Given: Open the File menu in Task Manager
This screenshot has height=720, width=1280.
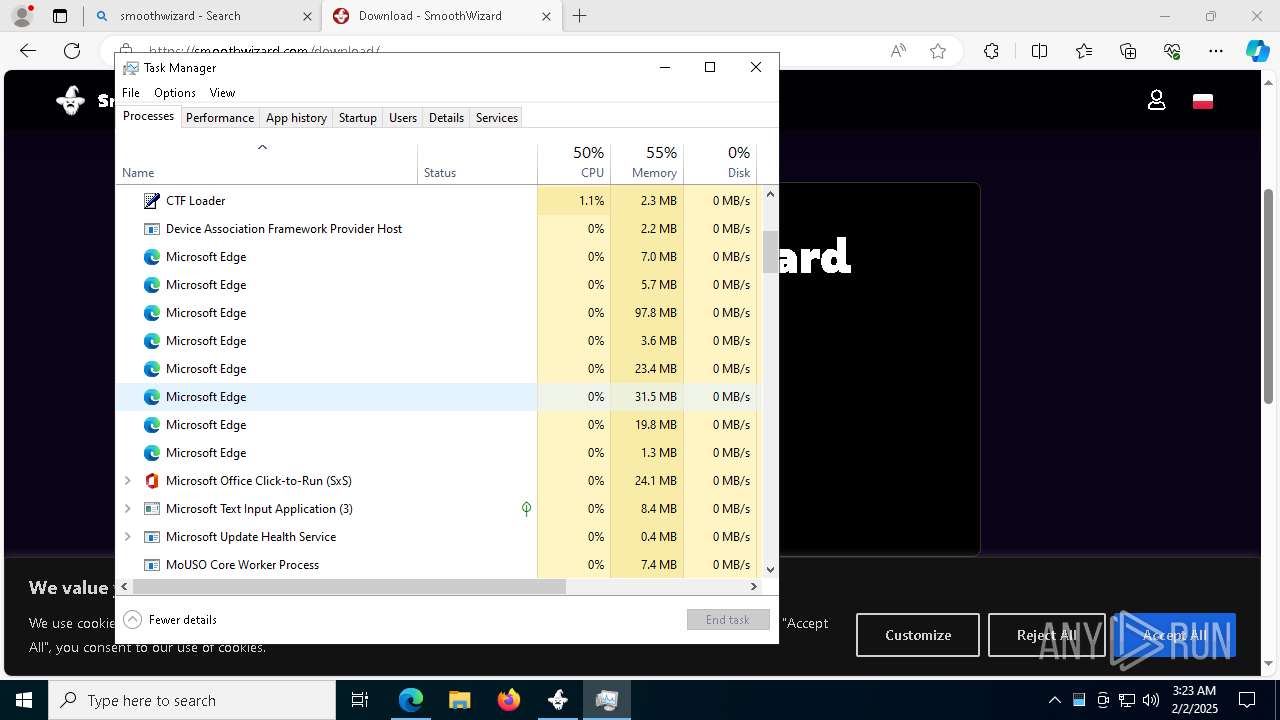Looking at the screenshot, I should (x=131, y=93).
